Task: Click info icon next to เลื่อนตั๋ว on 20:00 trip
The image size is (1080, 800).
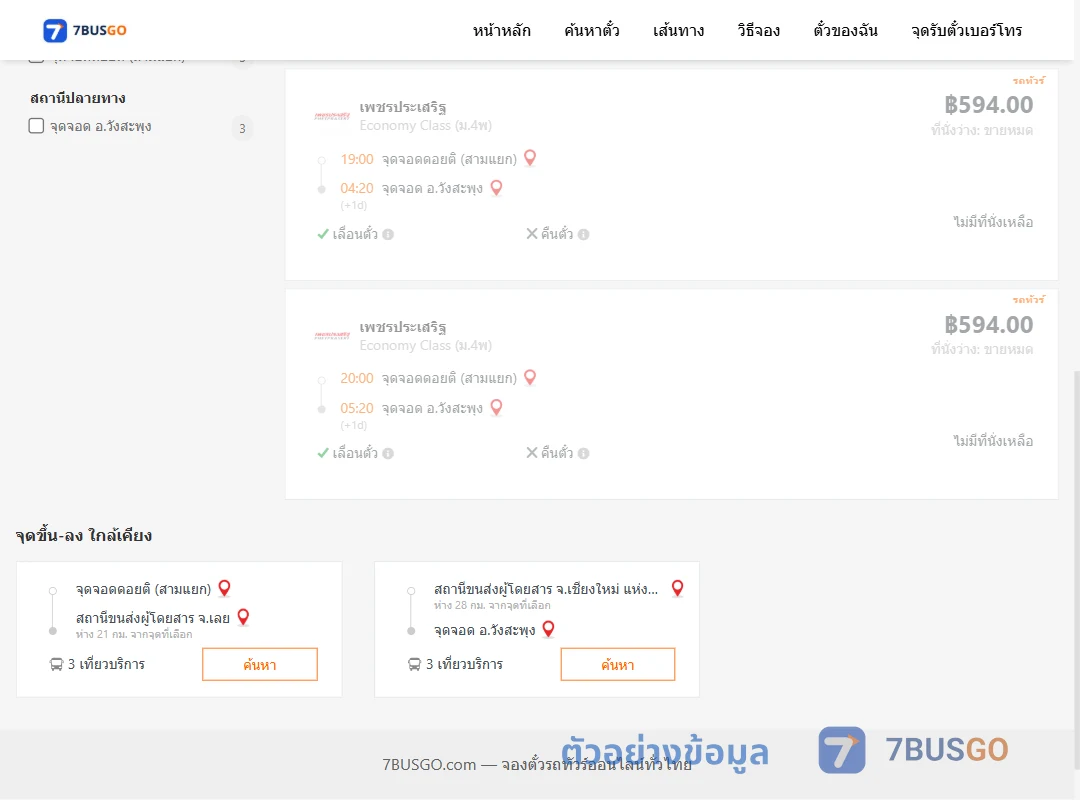Action: 388,453
